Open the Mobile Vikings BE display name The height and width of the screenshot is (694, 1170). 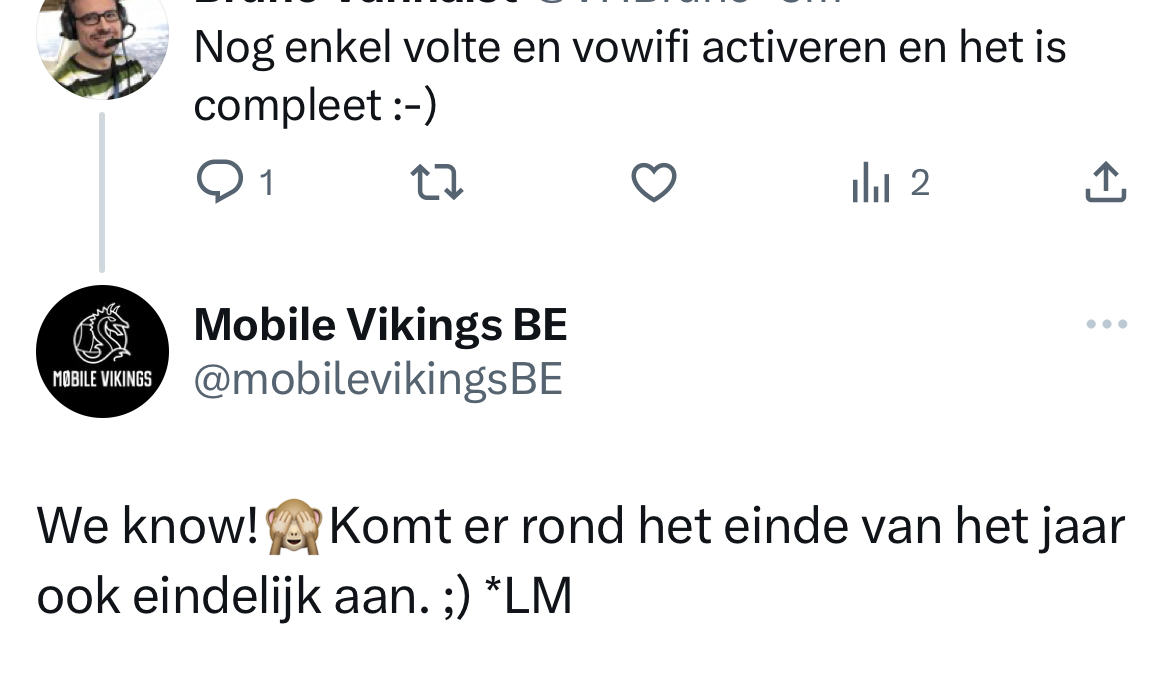coord(380,324)
